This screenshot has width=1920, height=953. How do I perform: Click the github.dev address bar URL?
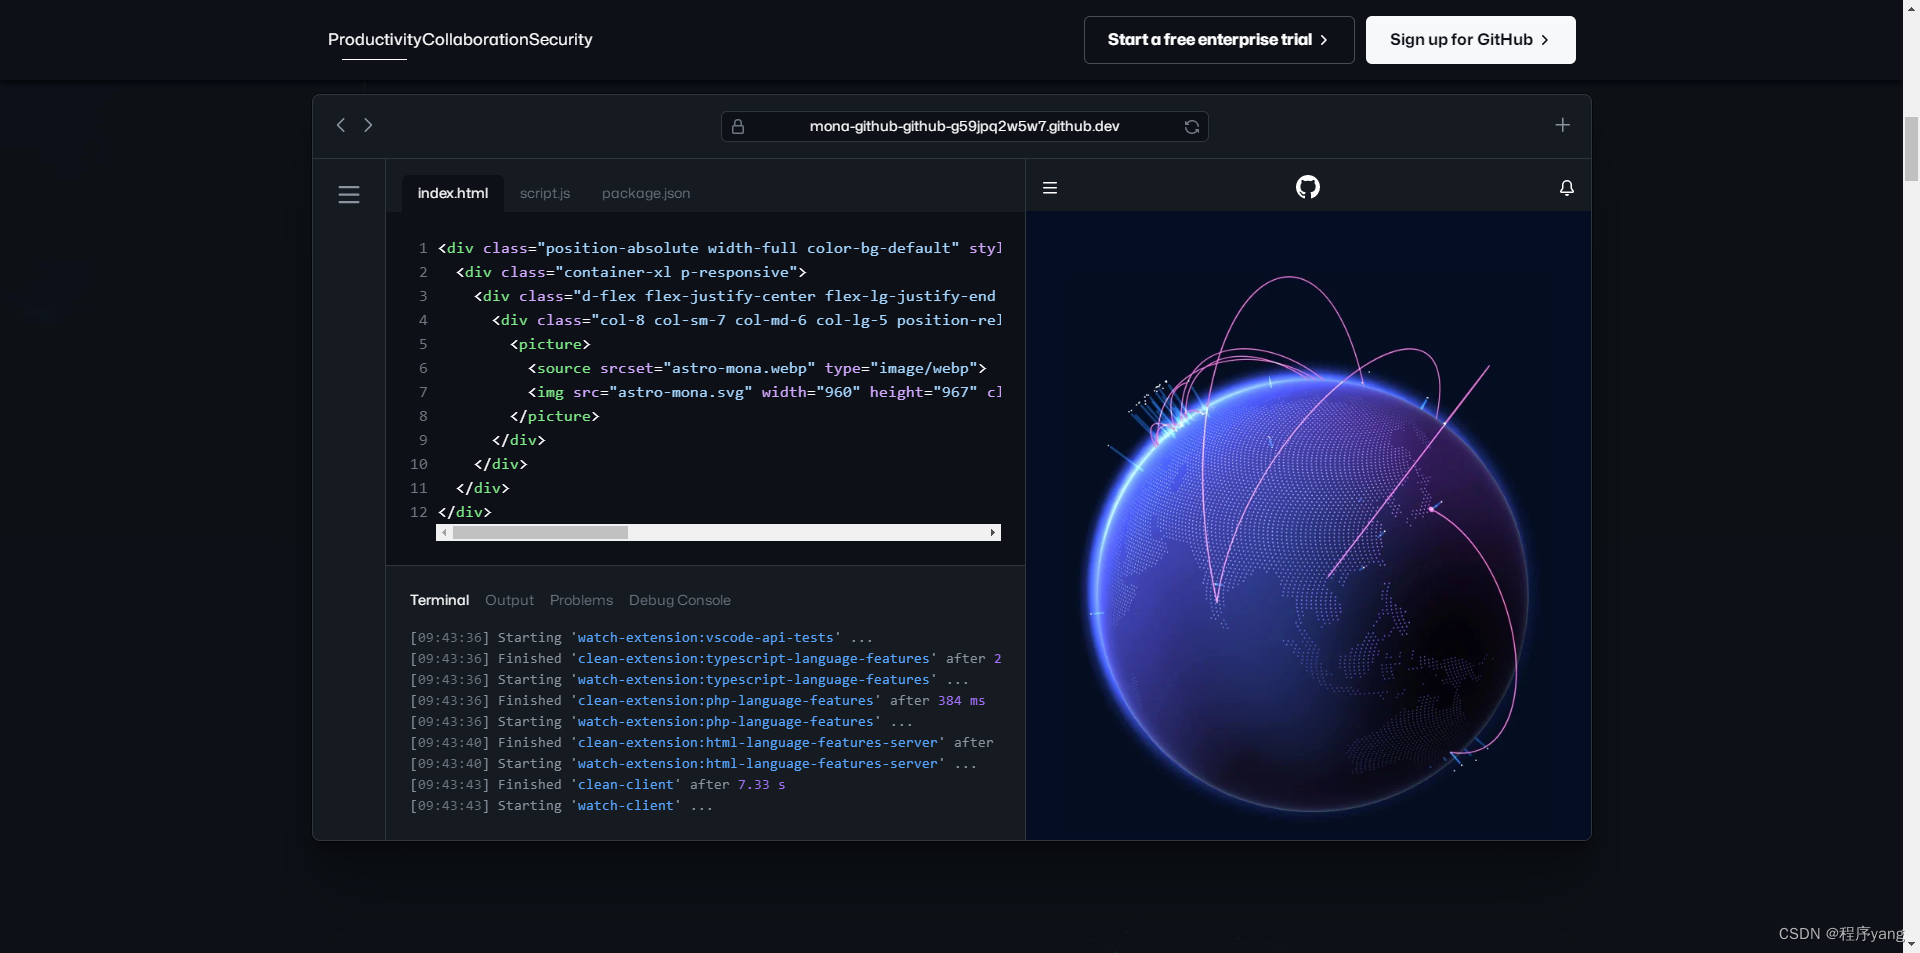964,127
